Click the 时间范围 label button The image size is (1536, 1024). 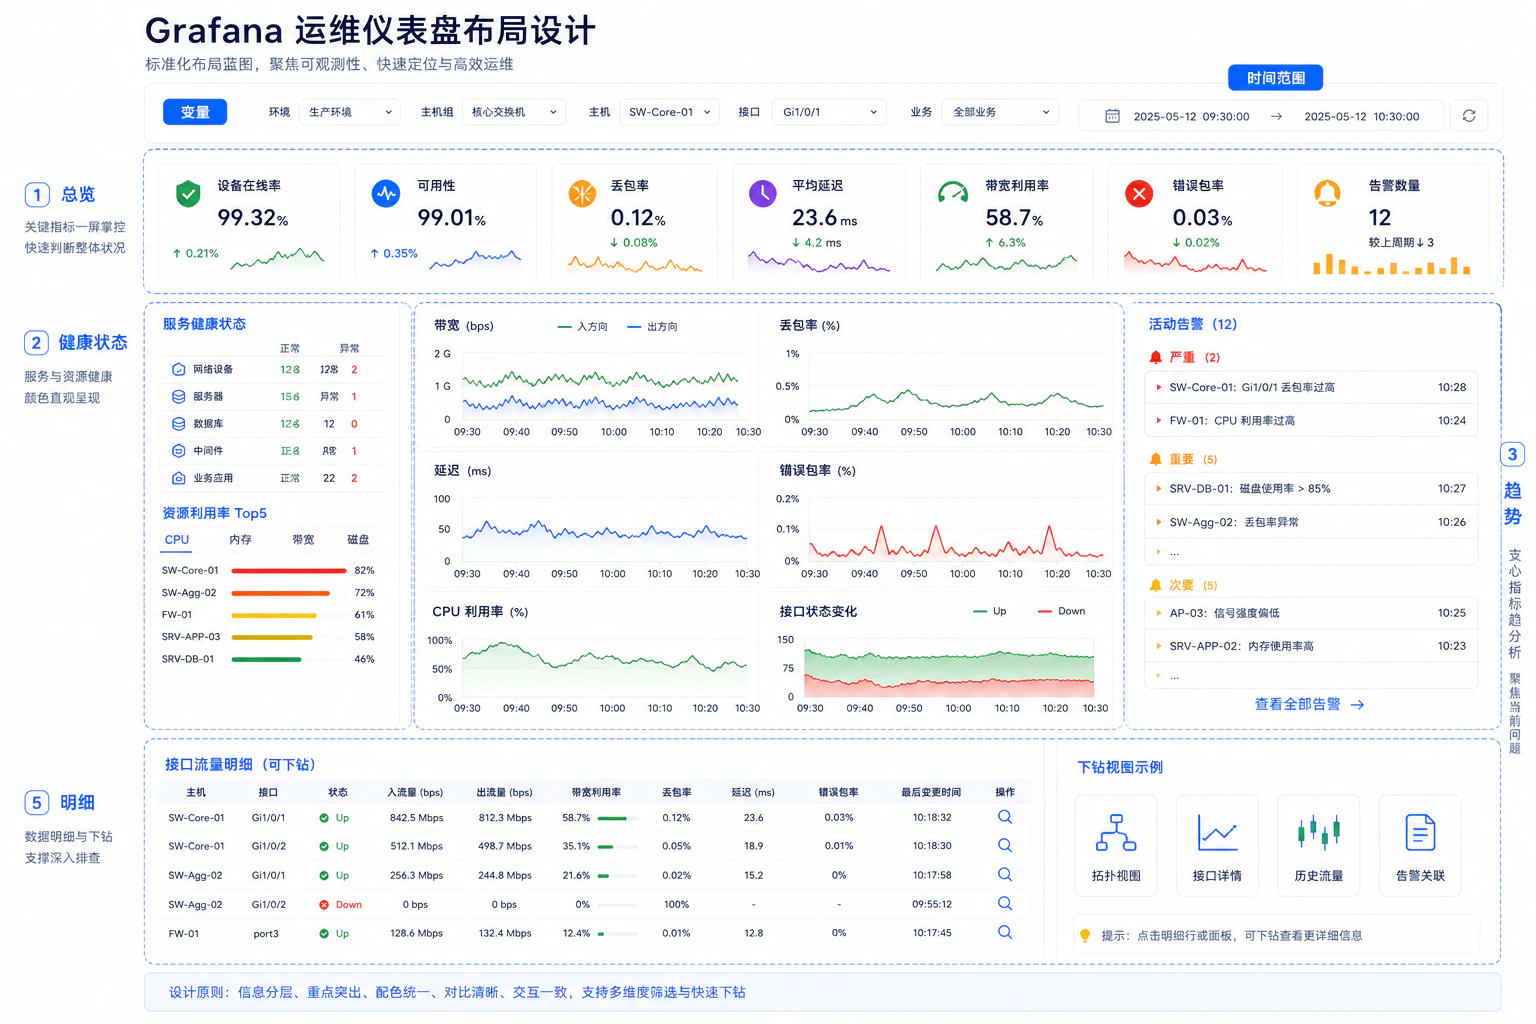[1275, 78]
